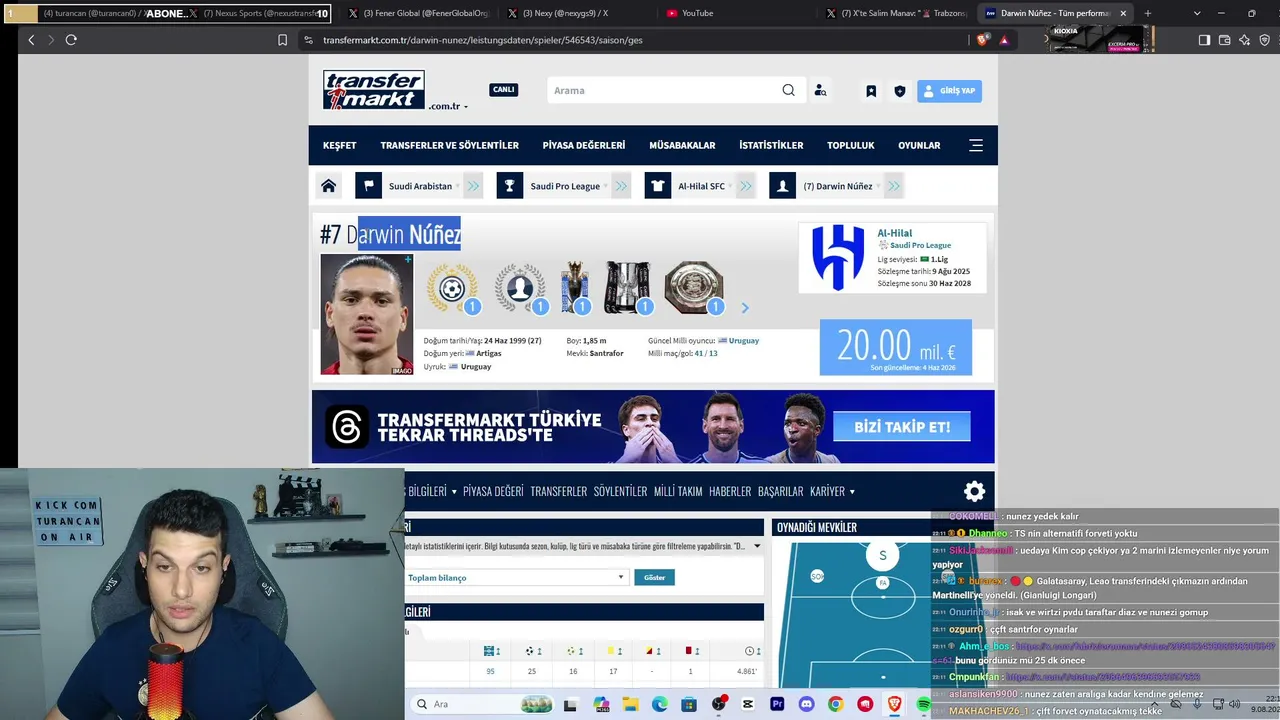Go to home breadcrumb icon

pyautogui.click(x=328, y=186)
